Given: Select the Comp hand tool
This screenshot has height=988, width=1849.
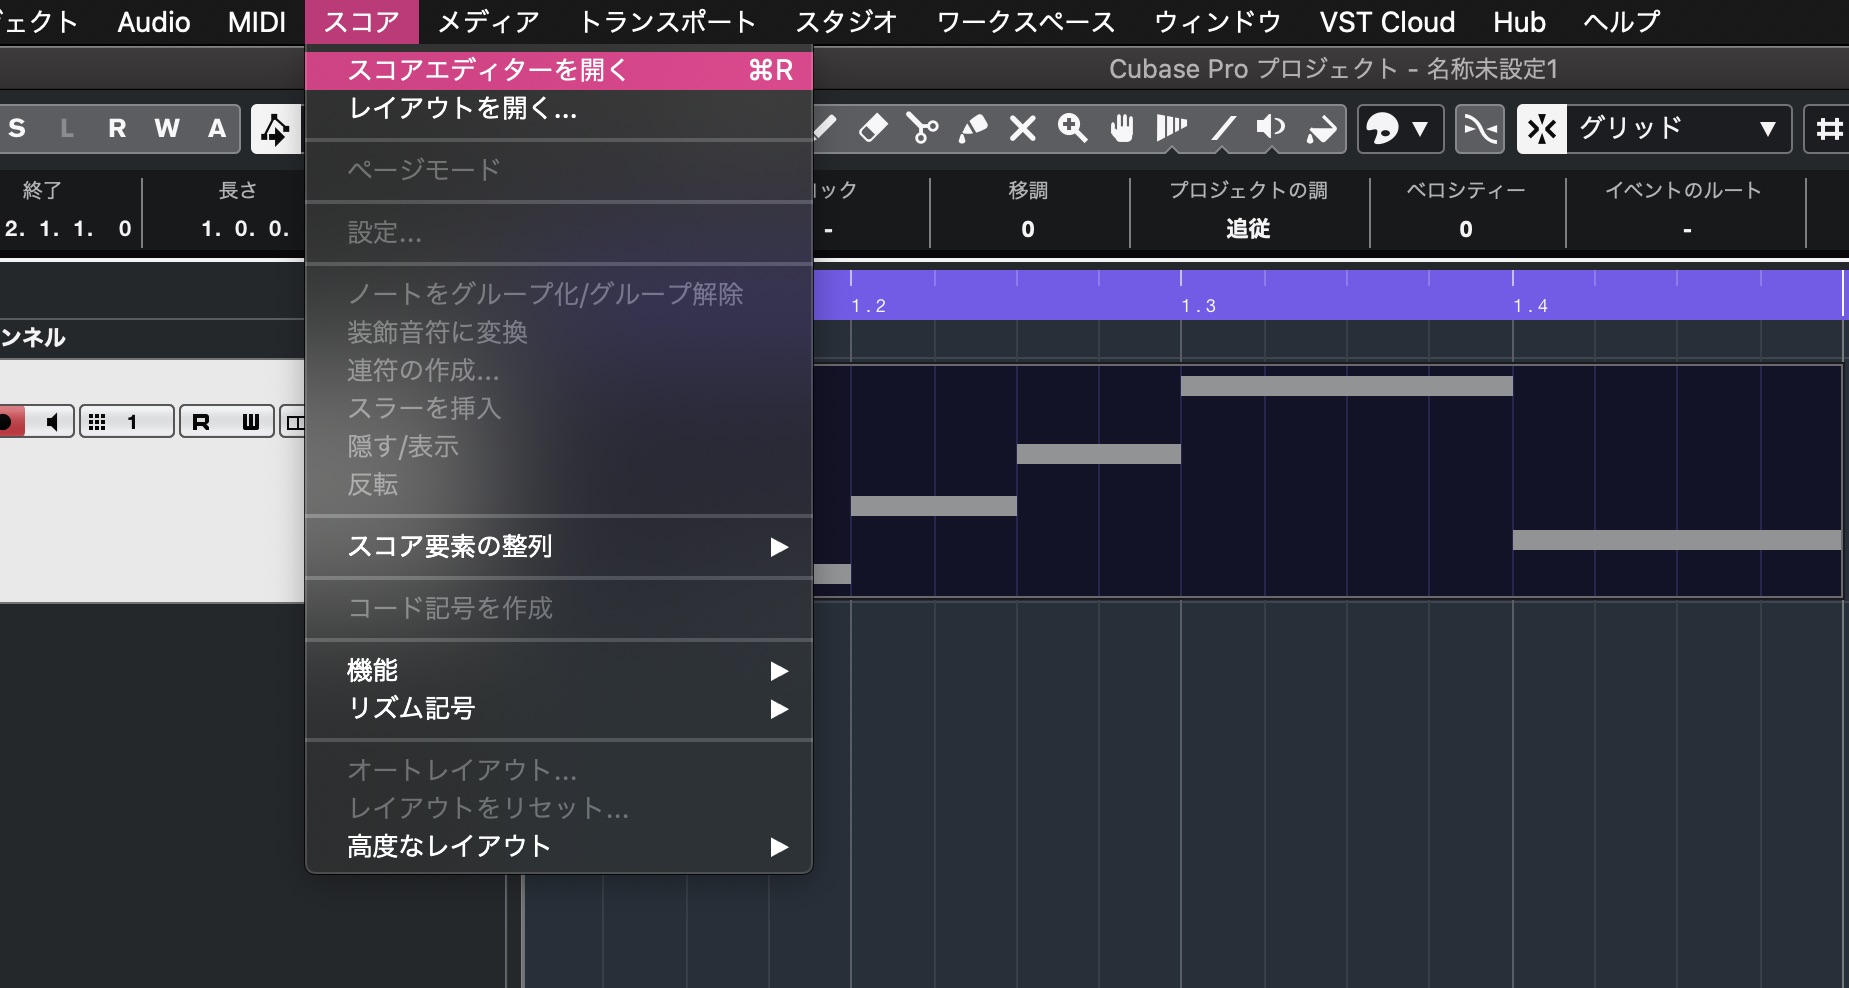Looking at the screenshot, I should coord(1122,128).
